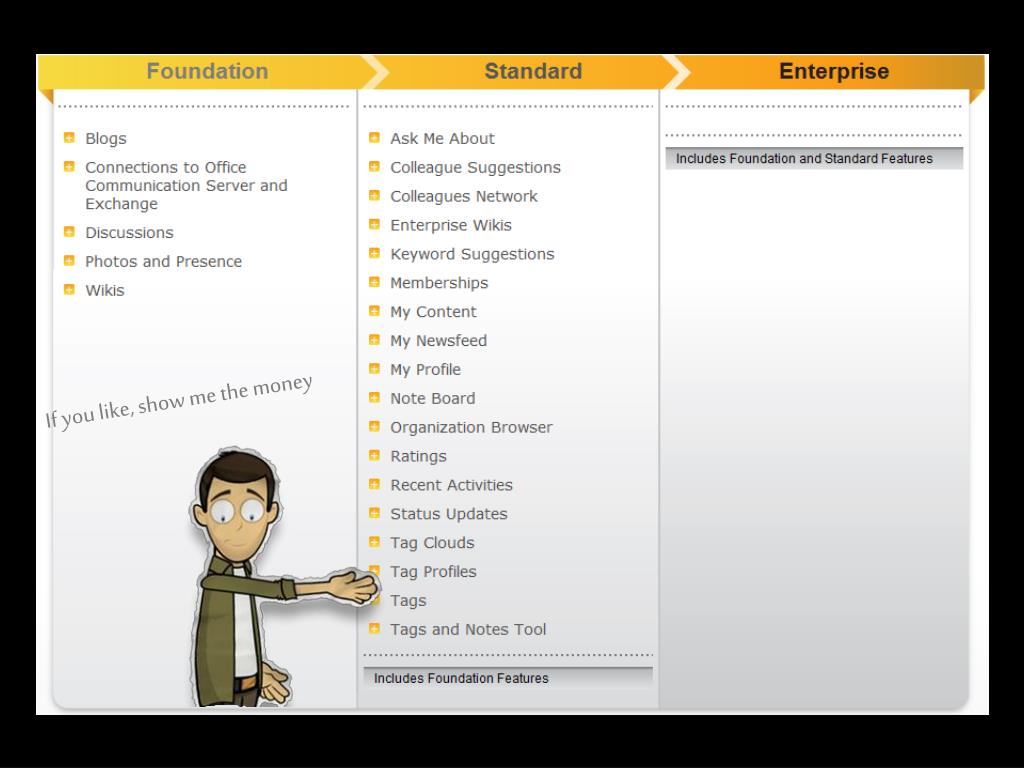Click the Ask Me About label
1024x768 pixels.
(442, 138)
